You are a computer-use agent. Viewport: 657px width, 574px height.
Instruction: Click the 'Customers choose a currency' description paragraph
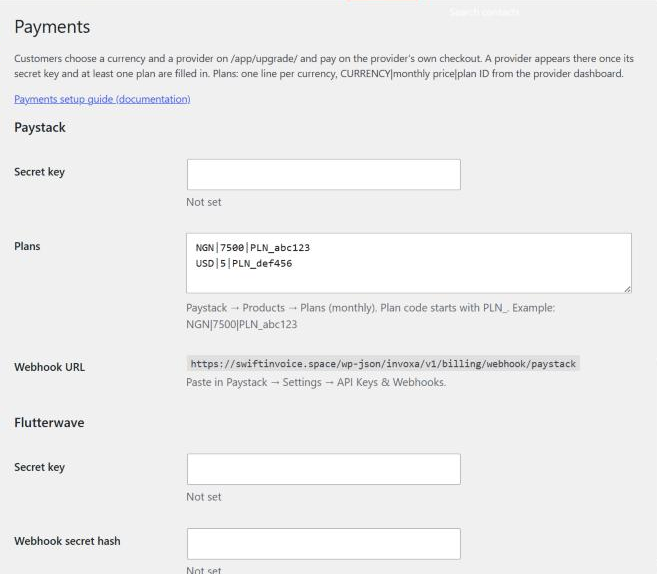(x=324, y=66)
